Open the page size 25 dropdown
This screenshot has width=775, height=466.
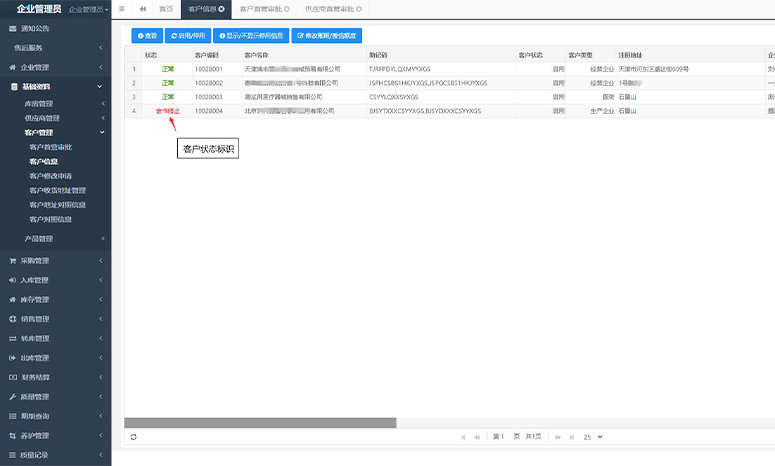tap(593, 437)
